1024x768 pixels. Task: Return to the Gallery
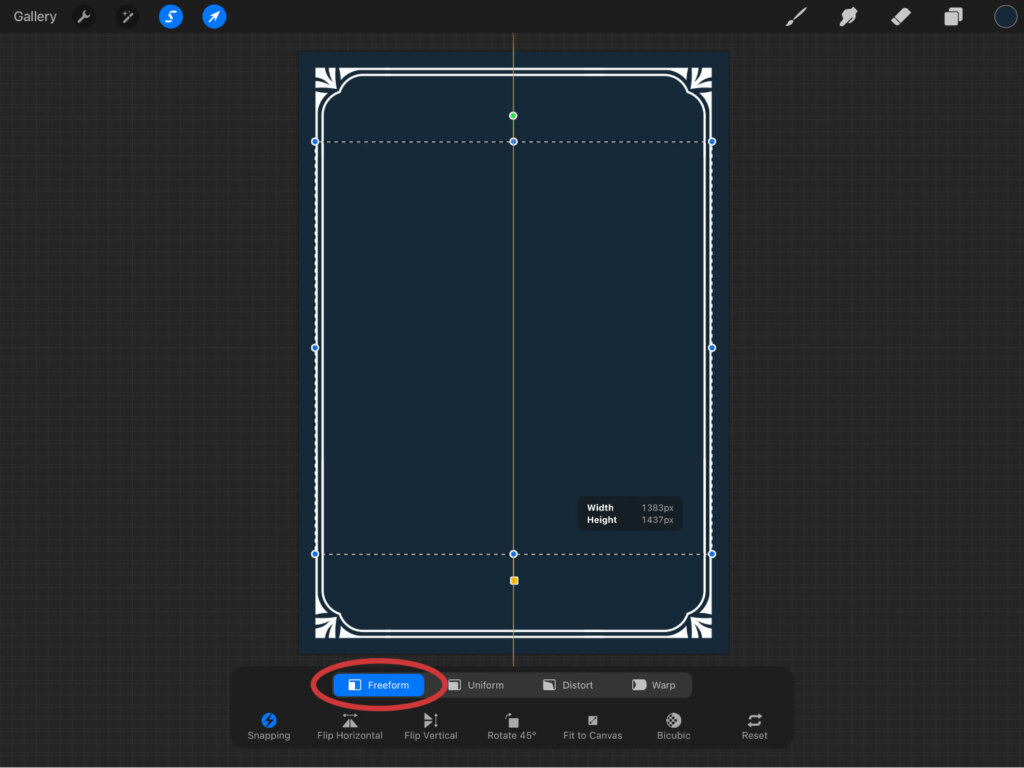point(35,17)
